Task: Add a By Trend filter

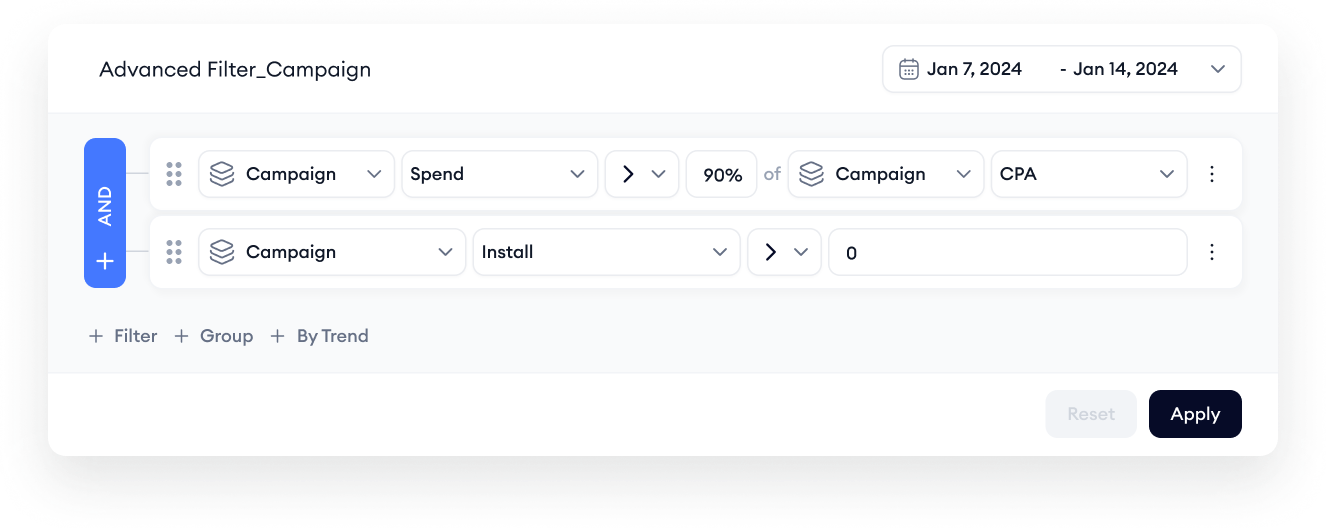Action: (319, 336)
